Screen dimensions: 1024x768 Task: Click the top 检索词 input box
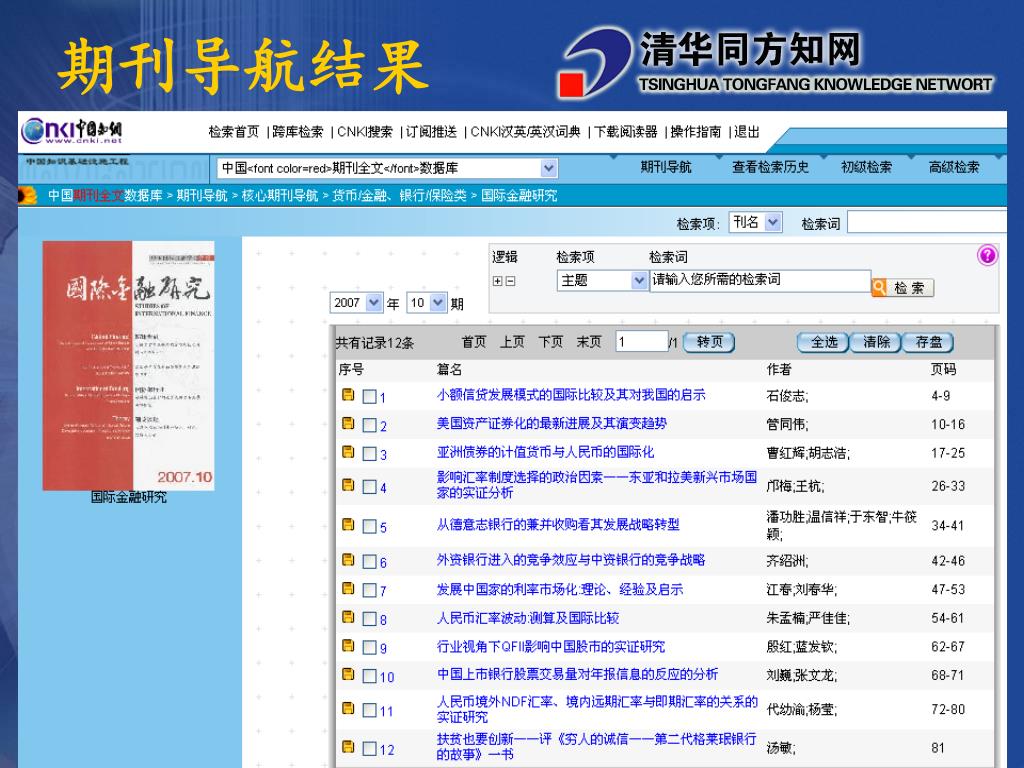click(927, 223)
